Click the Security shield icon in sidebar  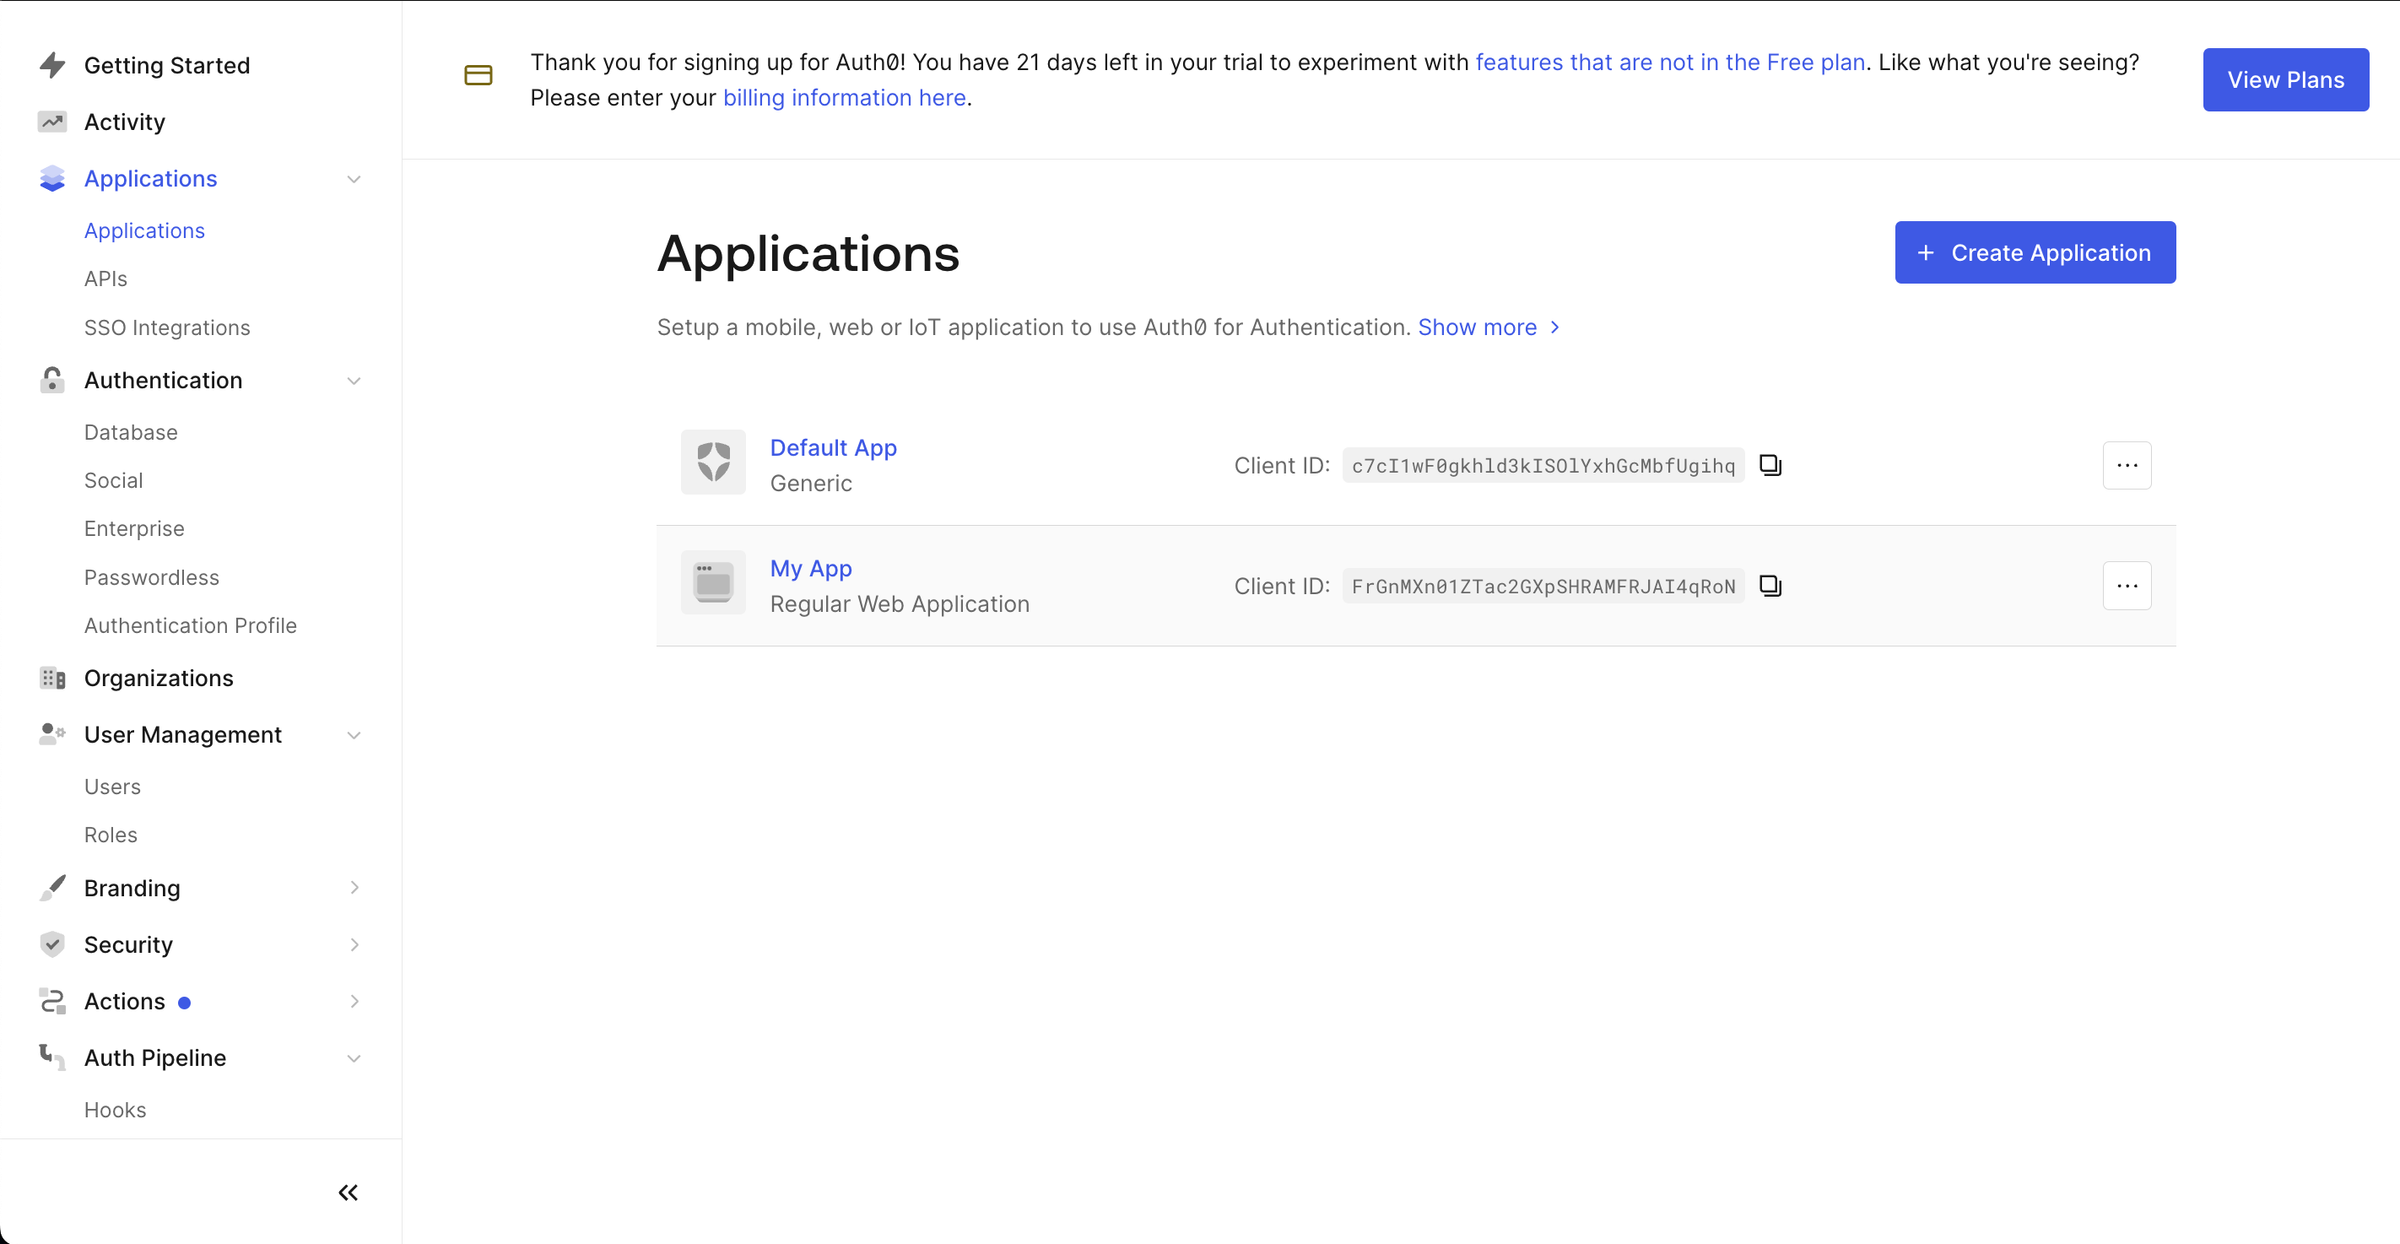pyautogui.click(x=52, y=944)
